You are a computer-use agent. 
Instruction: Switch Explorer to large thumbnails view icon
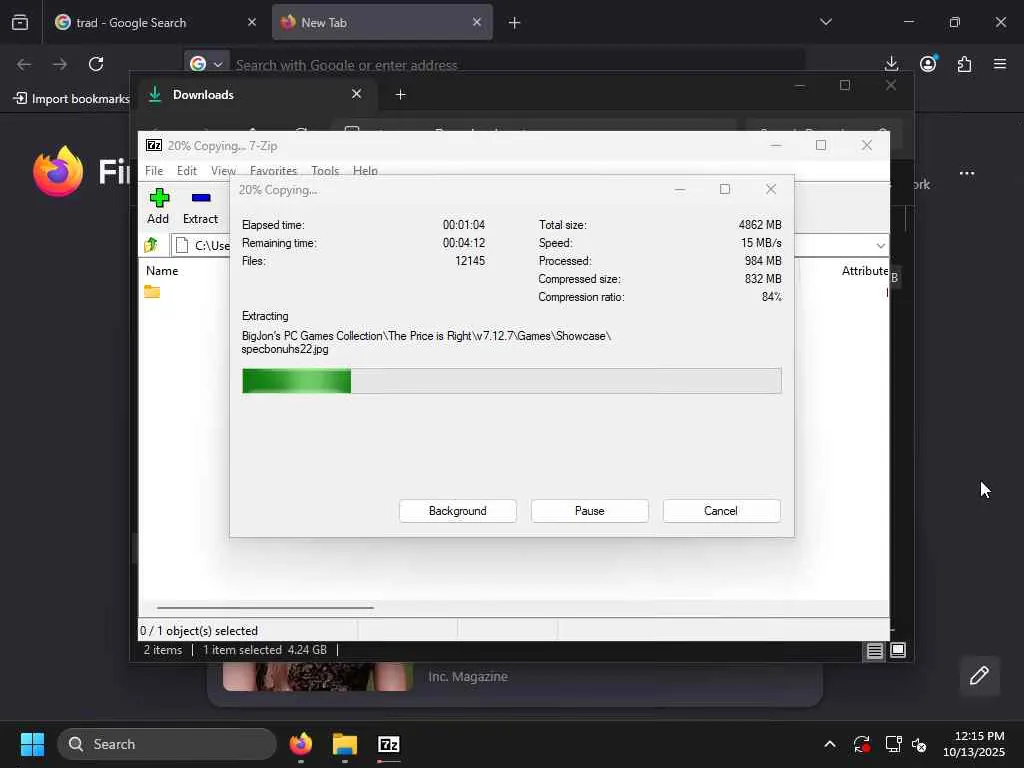[x=898, y=650]
